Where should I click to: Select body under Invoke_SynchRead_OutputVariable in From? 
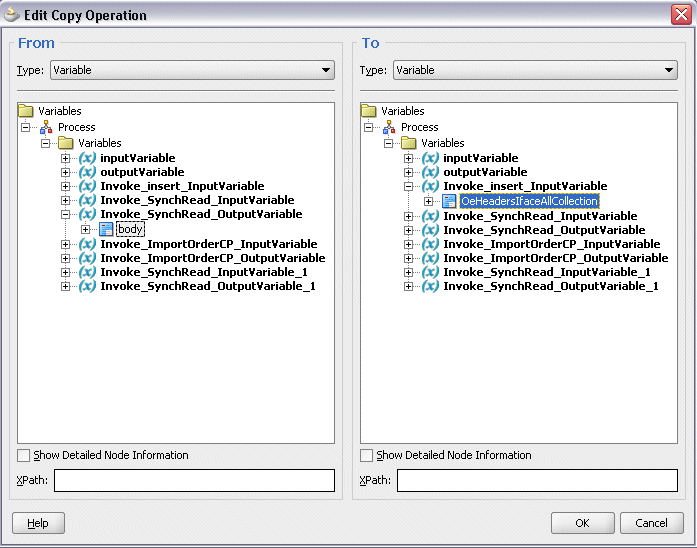[x=130, y=229]
